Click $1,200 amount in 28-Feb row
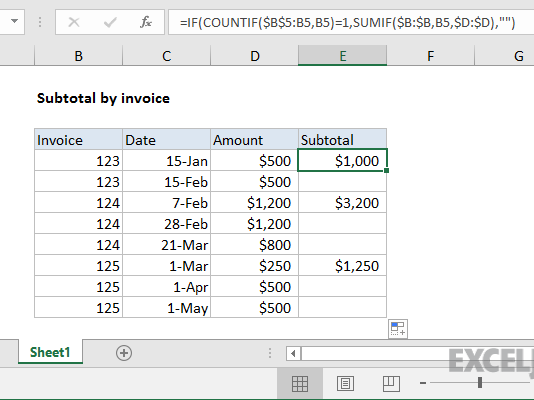The height and width of the screenshot is (400, 534). click(254, 223)
